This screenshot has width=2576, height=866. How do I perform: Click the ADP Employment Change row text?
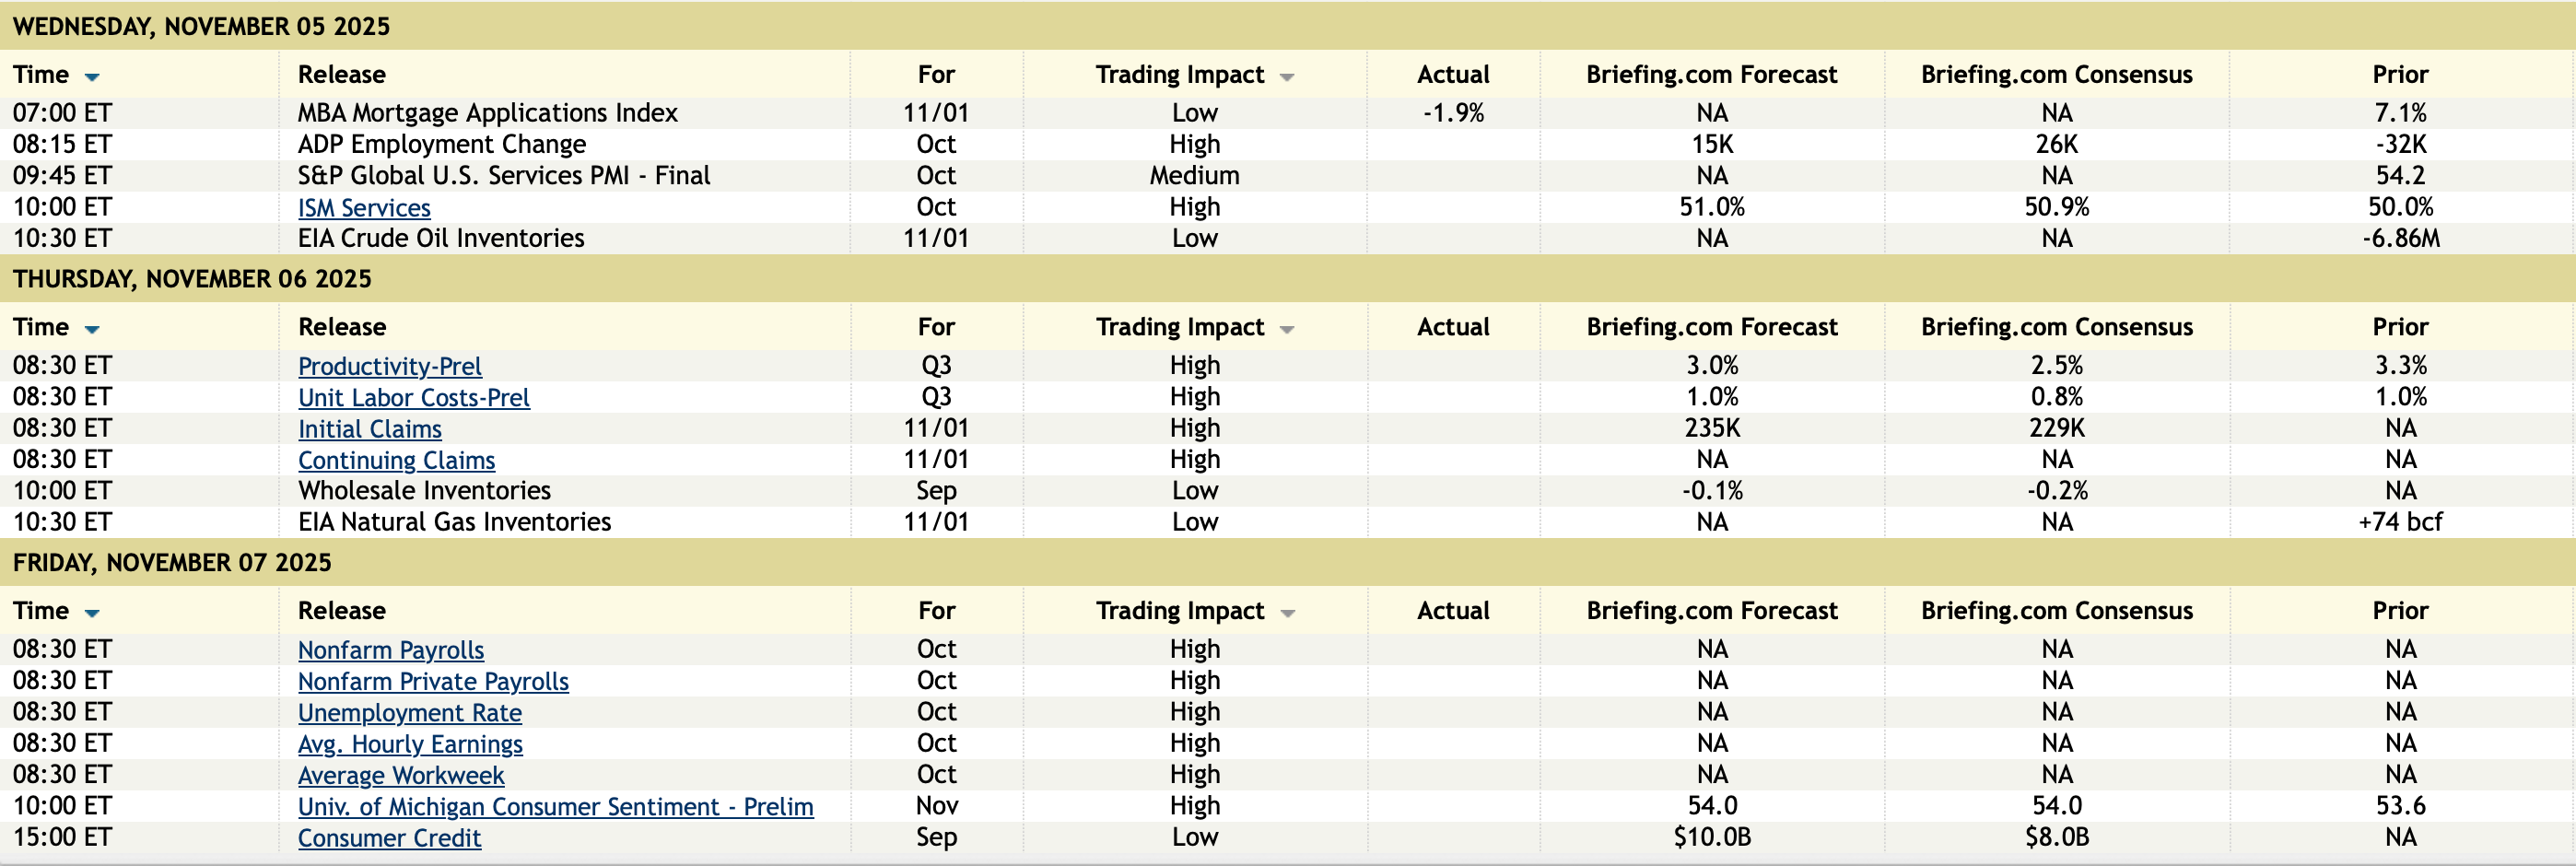click(441, 144)
